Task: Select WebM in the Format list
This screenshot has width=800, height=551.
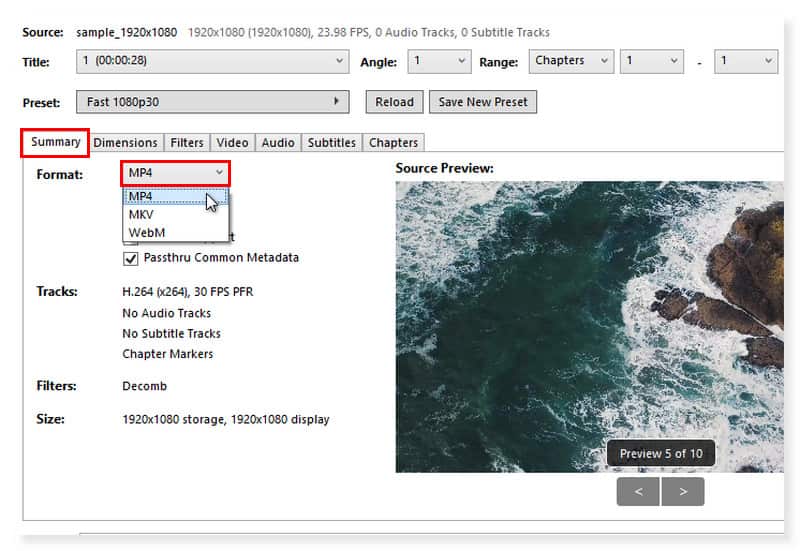Action: (146, 232)
